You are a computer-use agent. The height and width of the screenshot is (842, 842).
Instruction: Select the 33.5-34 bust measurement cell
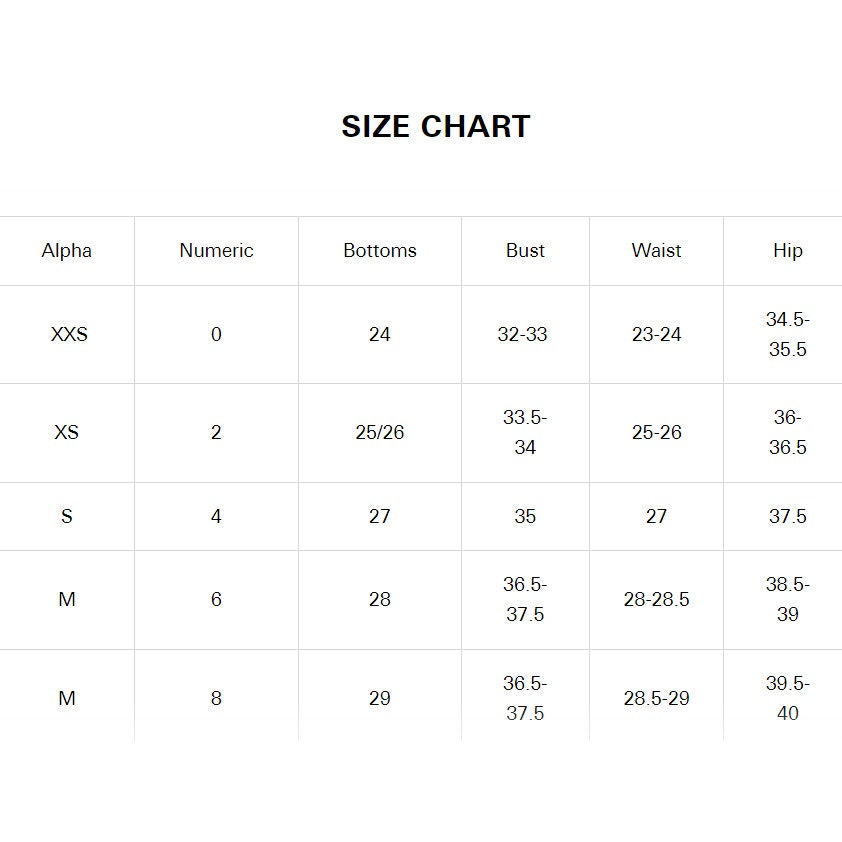tap(525, 433)
